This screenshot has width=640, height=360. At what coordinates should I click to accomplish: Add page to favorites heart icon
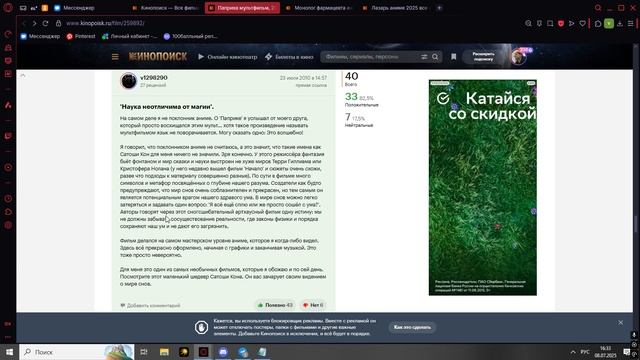582,23
